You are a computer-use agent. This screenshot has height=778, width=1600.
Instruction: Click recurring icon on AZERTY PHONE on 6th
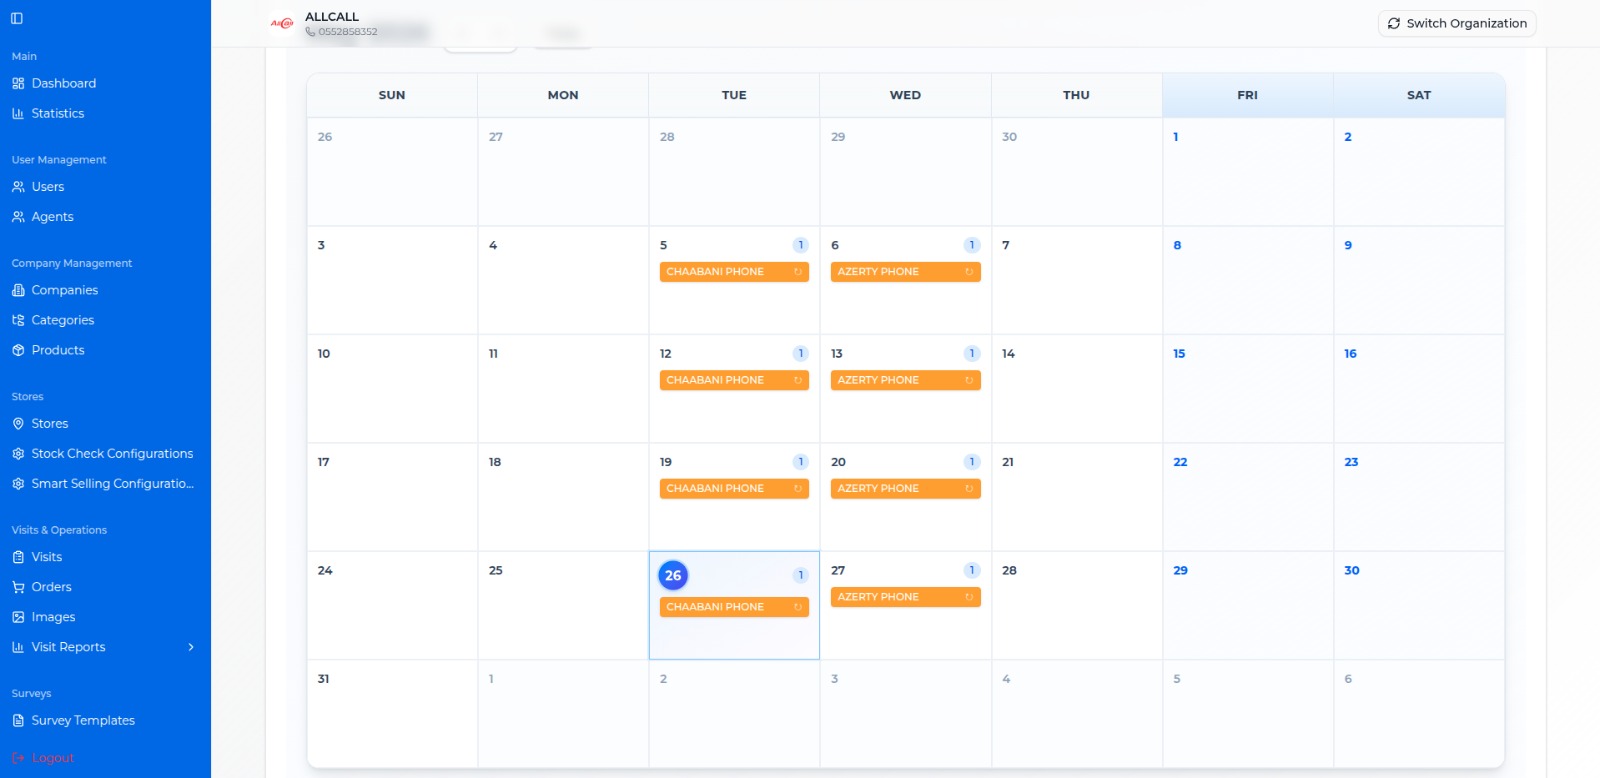point(969,272)
